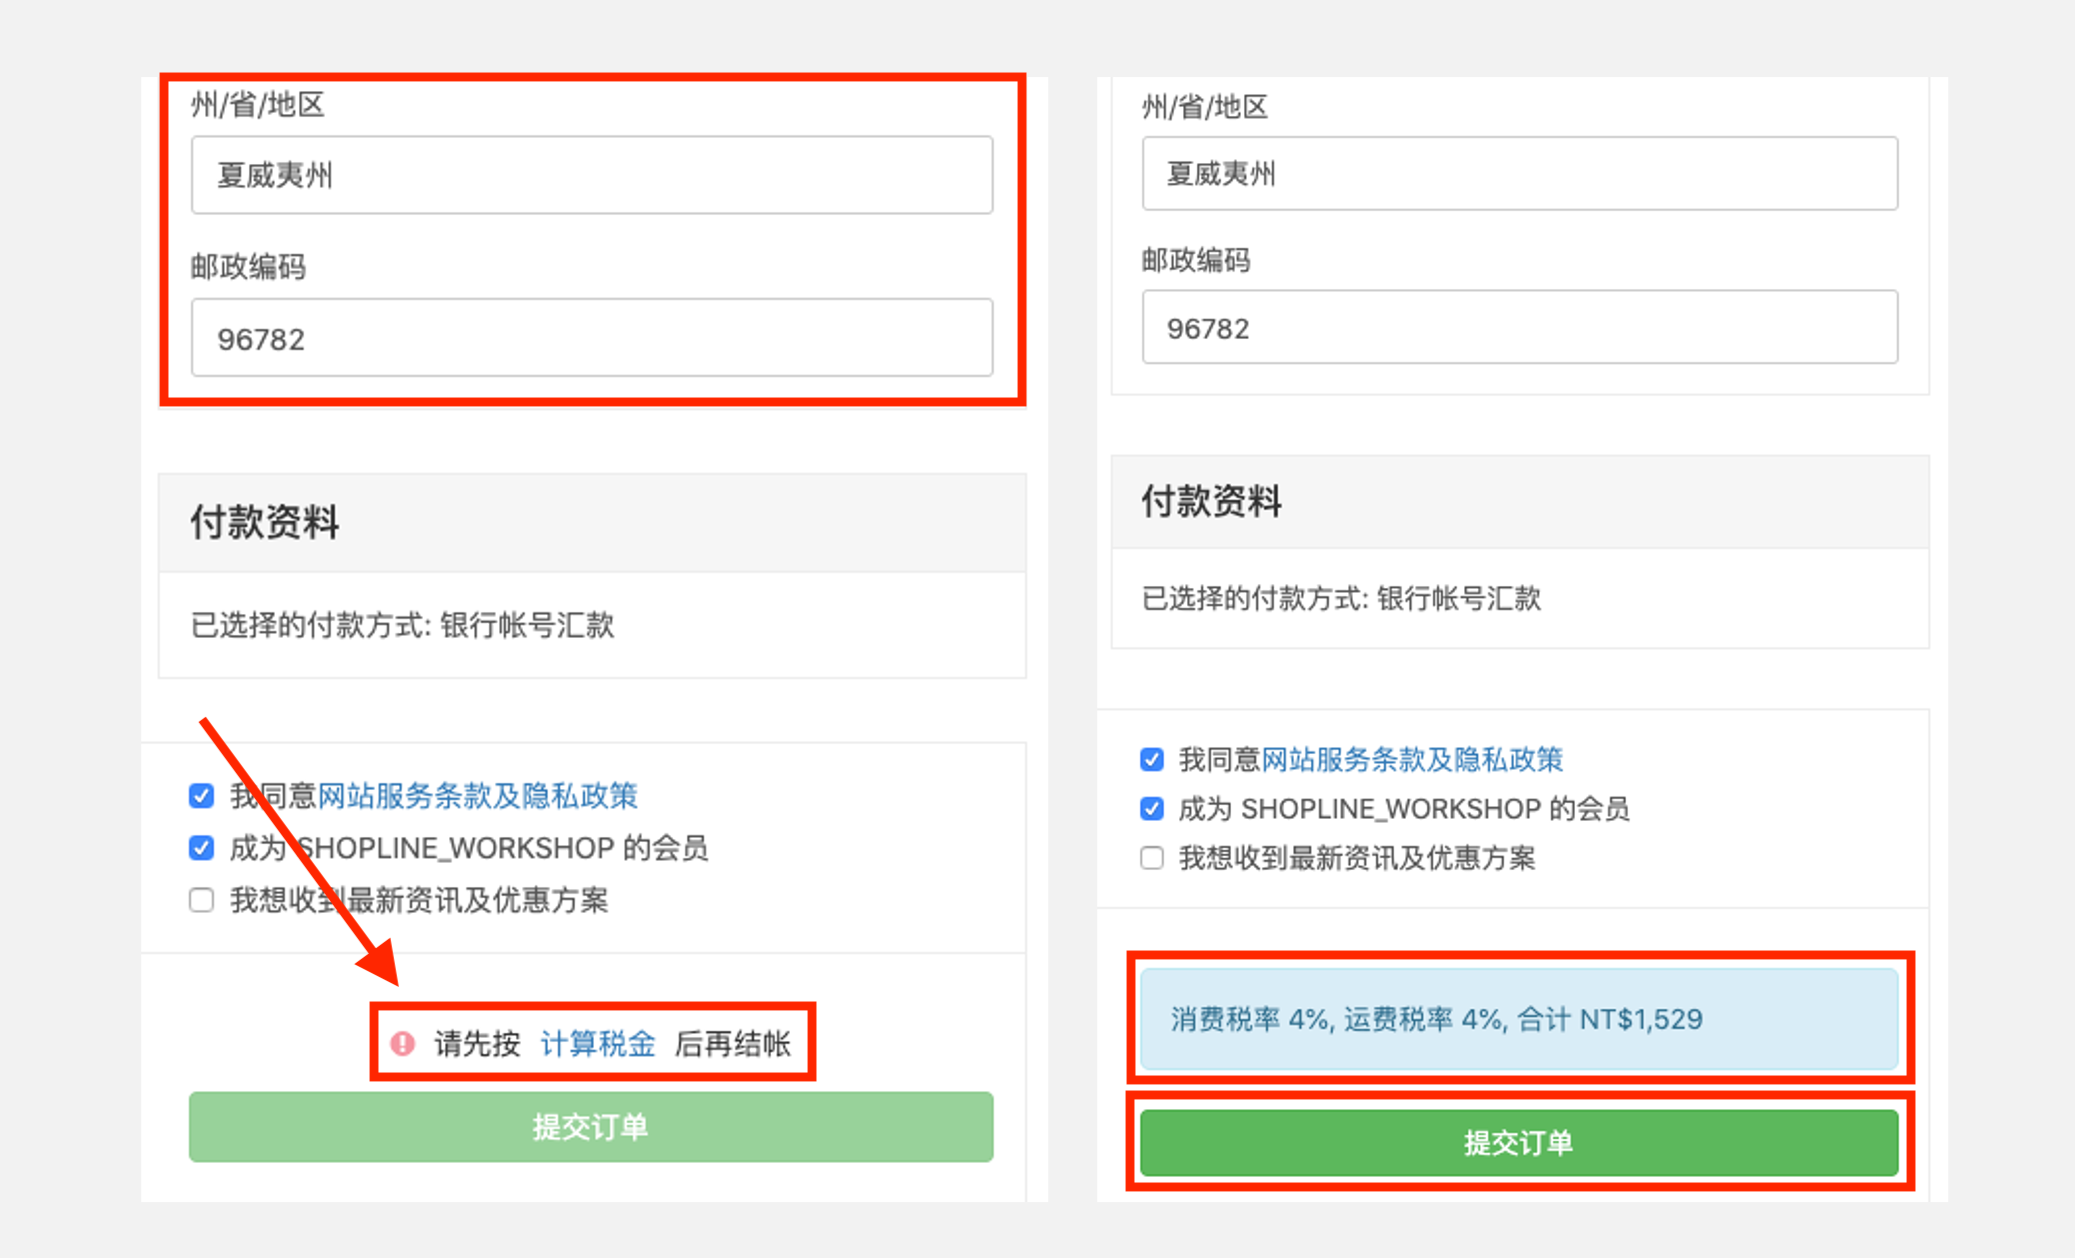Click right 已选择的付款方式: 银行帐号汇款 text

(x=1341, y=598)
